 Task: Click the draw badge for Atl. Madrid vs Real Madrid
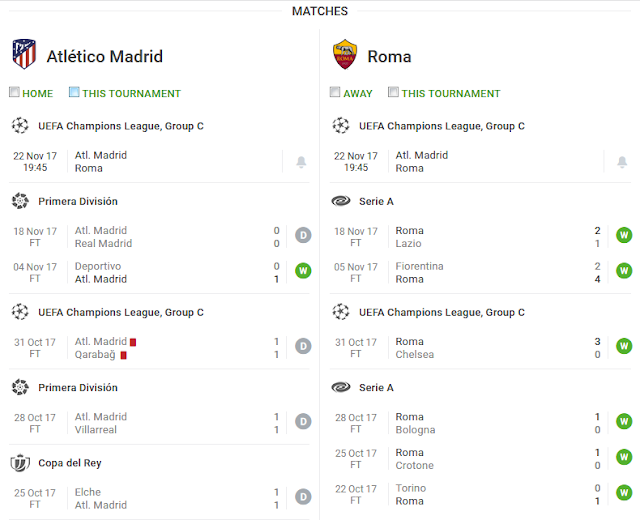pos(303,235)
